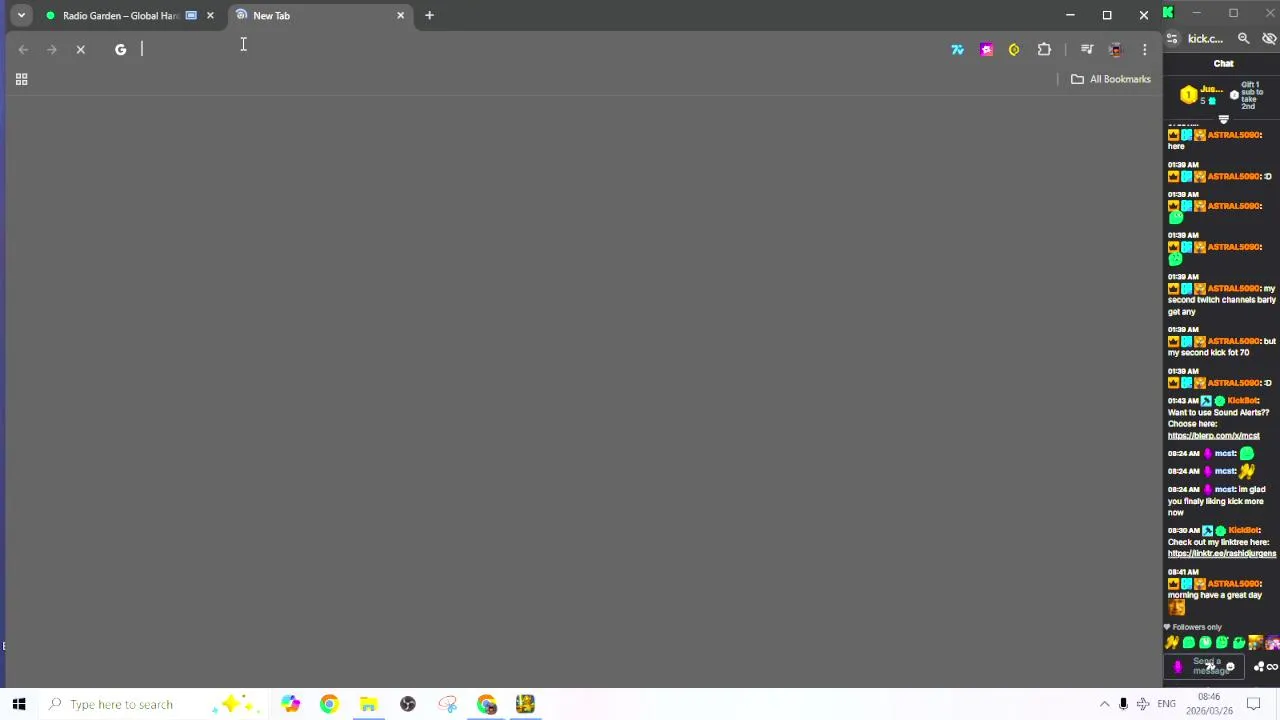Click the pink icon in the chat input box

click(1177, 667)
